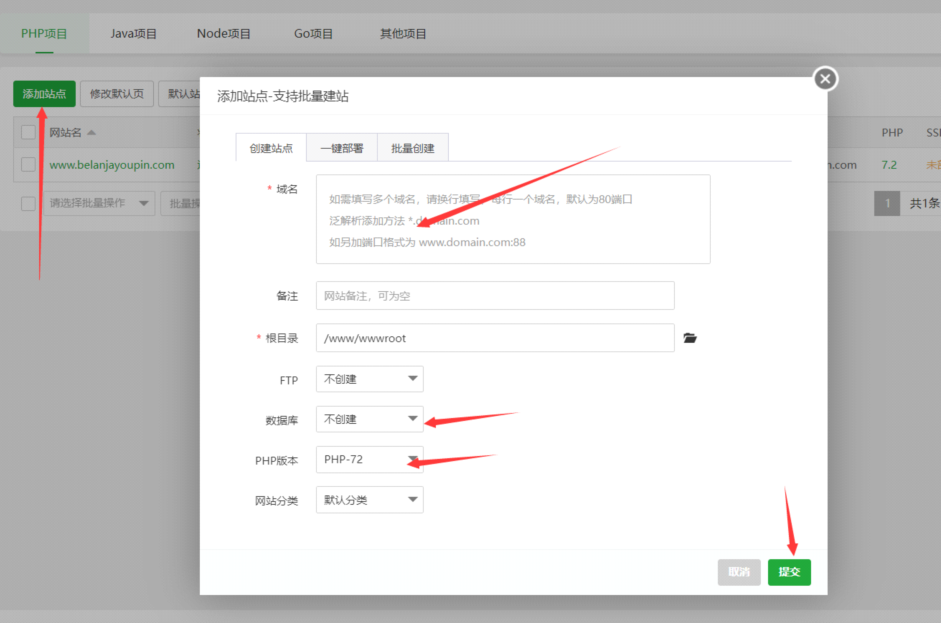
Task: Click the 备注 input field
Action: (495, 296)
